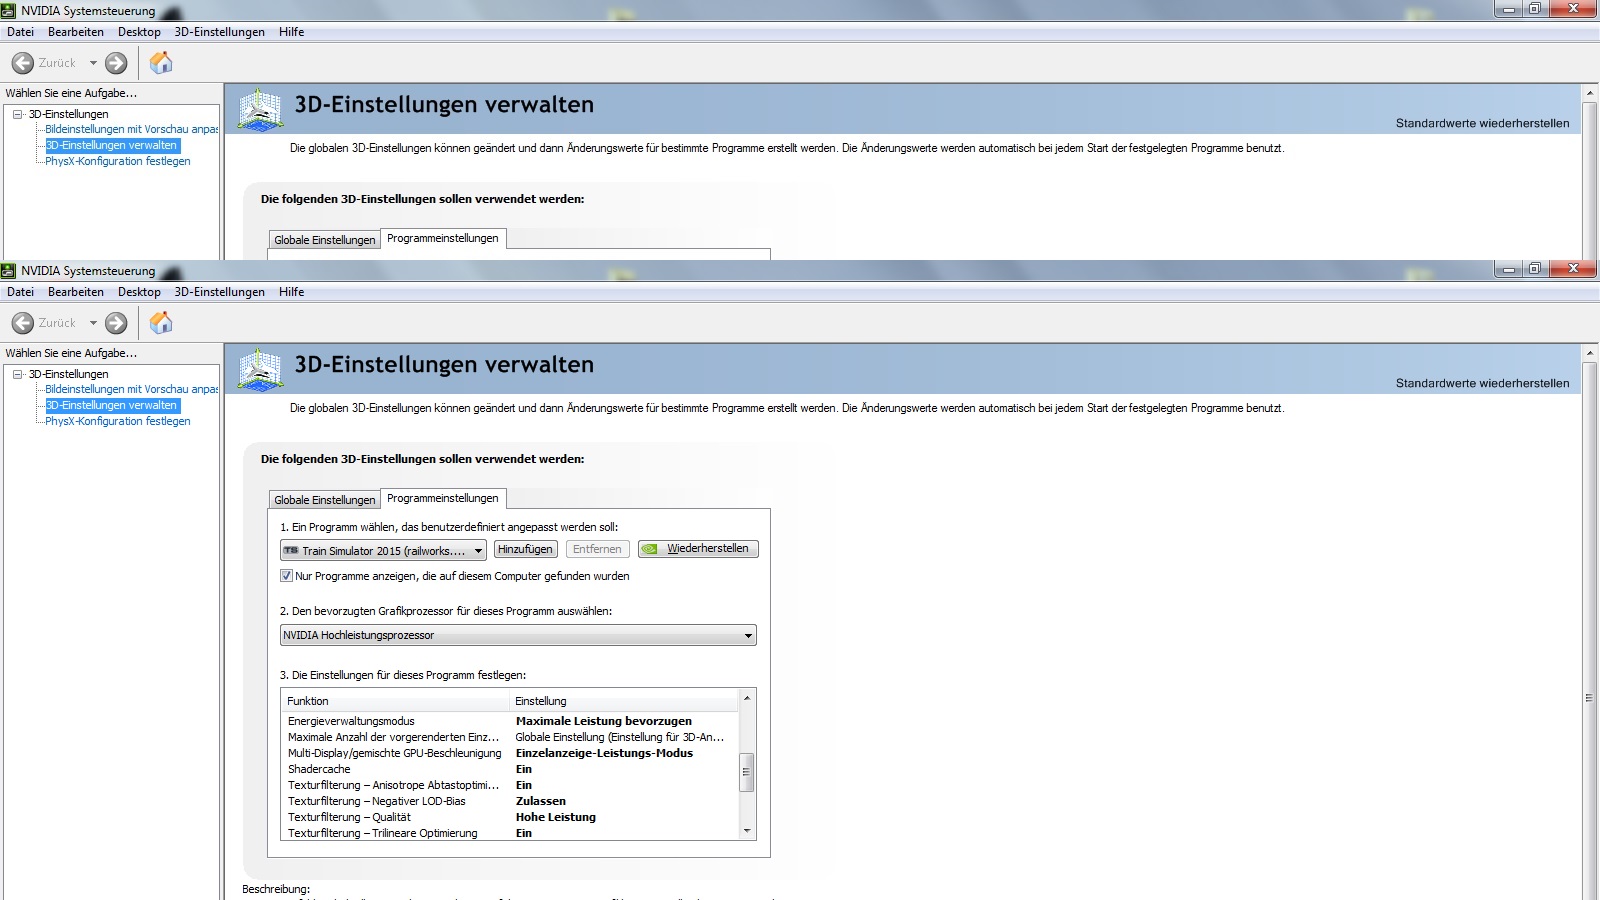Click the NVIDIA title bar icon of the upper window

point(9,10)
